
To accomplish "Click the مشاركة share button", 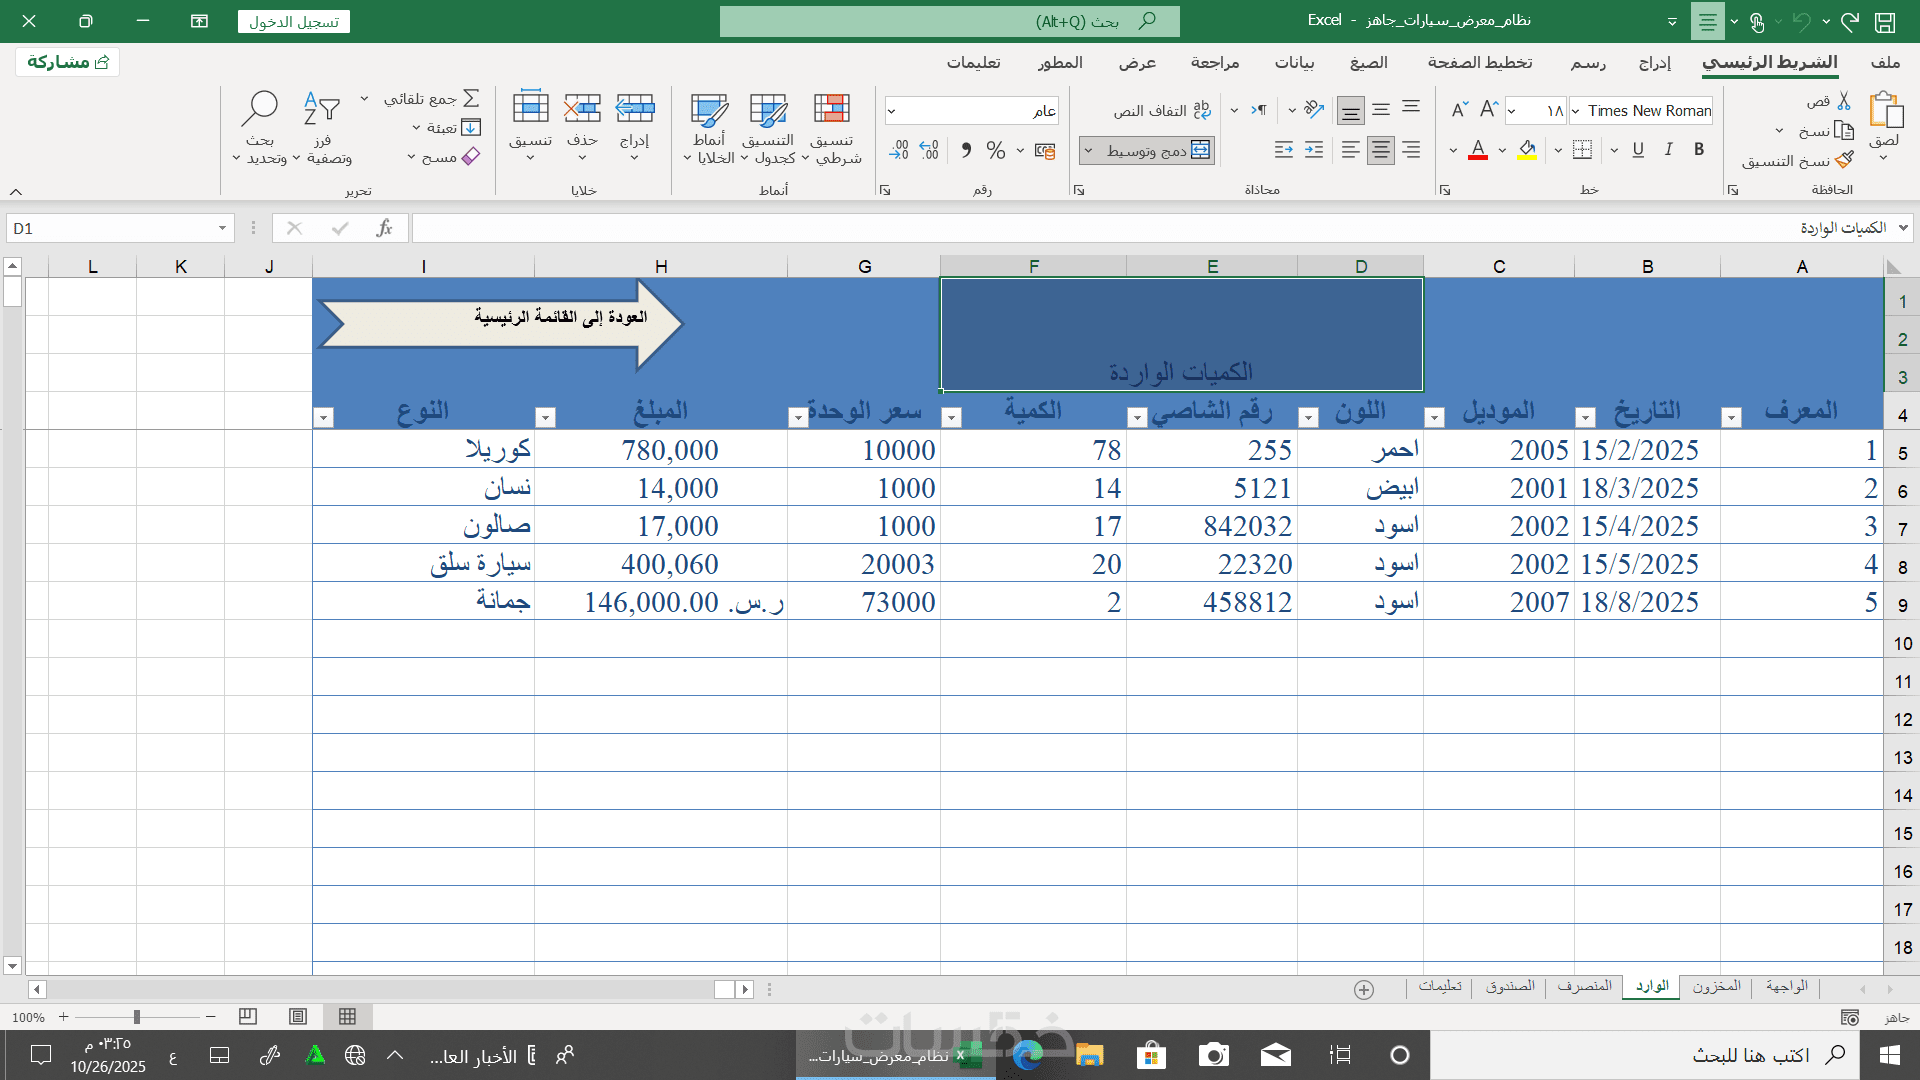I will click(x=68, y=62).
